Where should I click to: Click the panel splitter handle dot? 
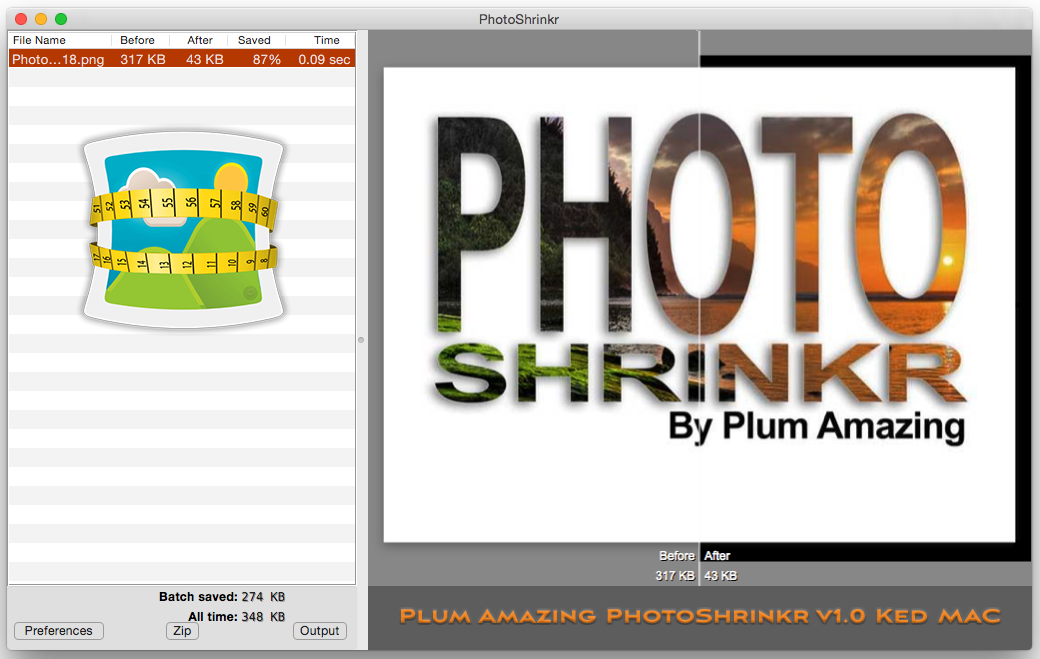pyautogui.click(x=361, y=339)
